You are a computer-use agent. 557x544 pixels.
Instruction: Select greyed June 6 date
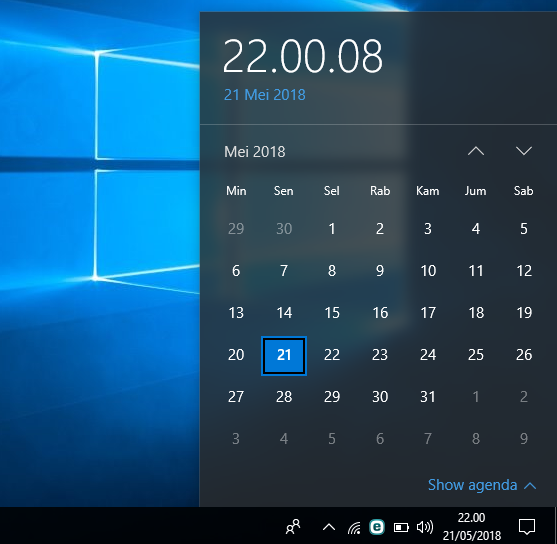coord(380,439)
